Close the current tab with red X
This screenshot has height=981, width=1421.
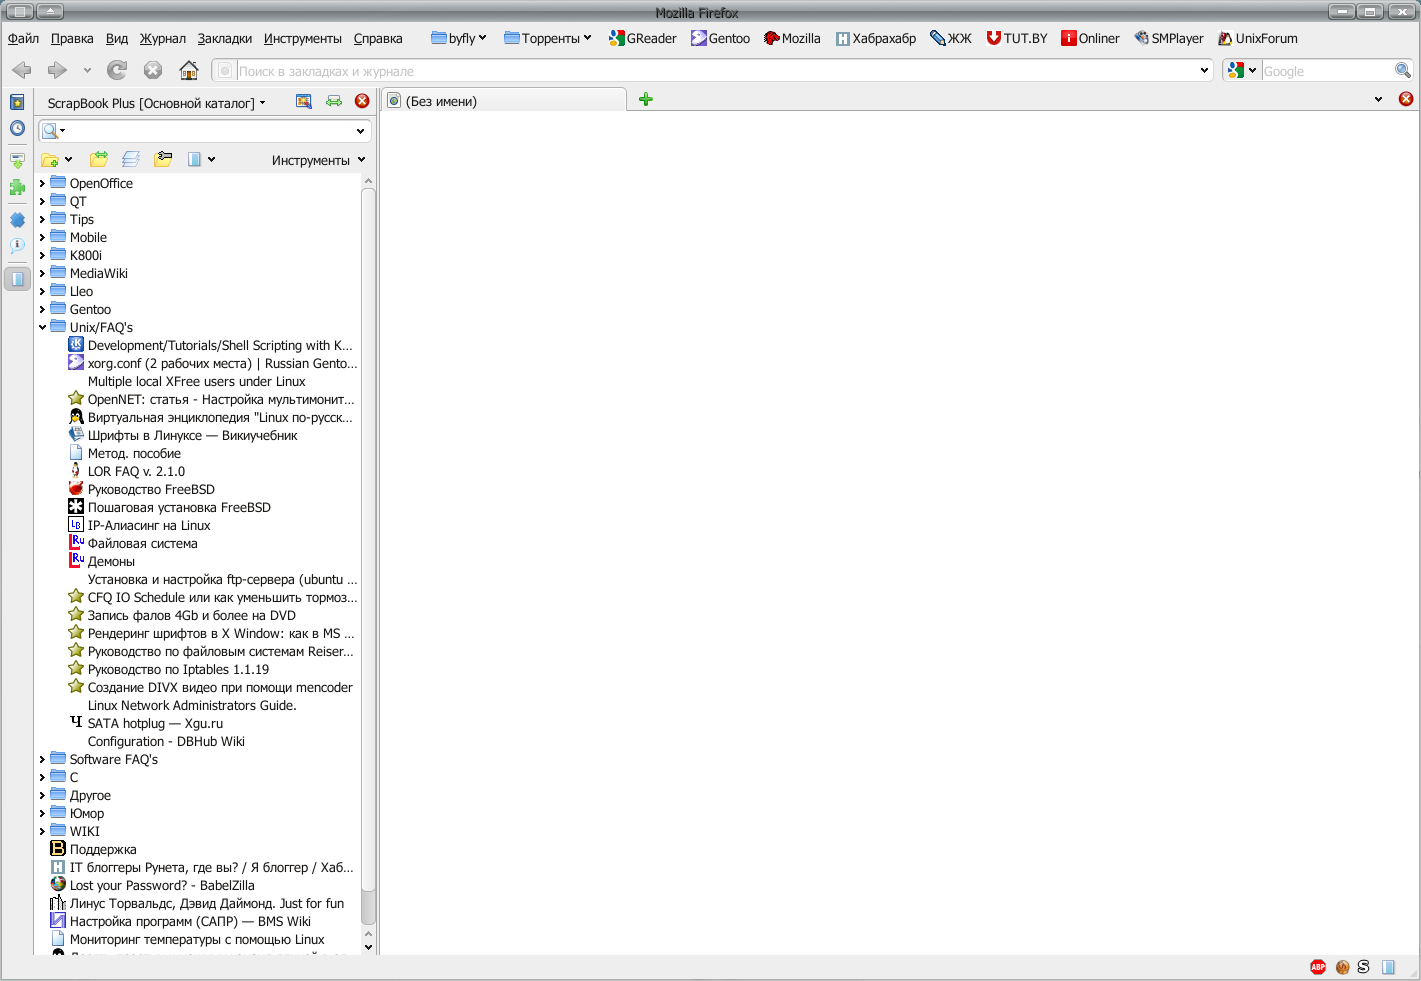click(x=1406, y=99)
